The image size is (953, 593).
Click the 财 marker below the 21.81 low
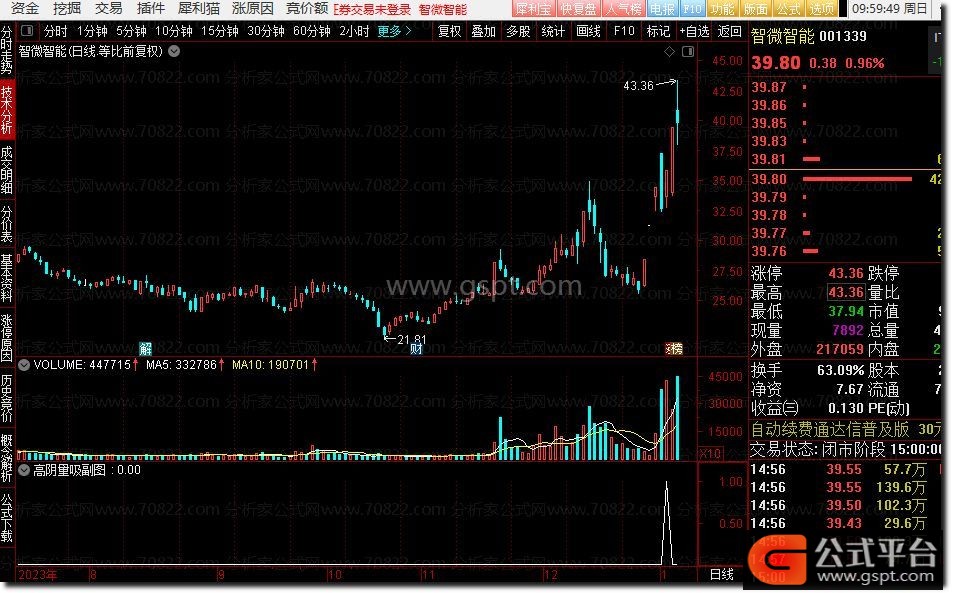point(416,349)
